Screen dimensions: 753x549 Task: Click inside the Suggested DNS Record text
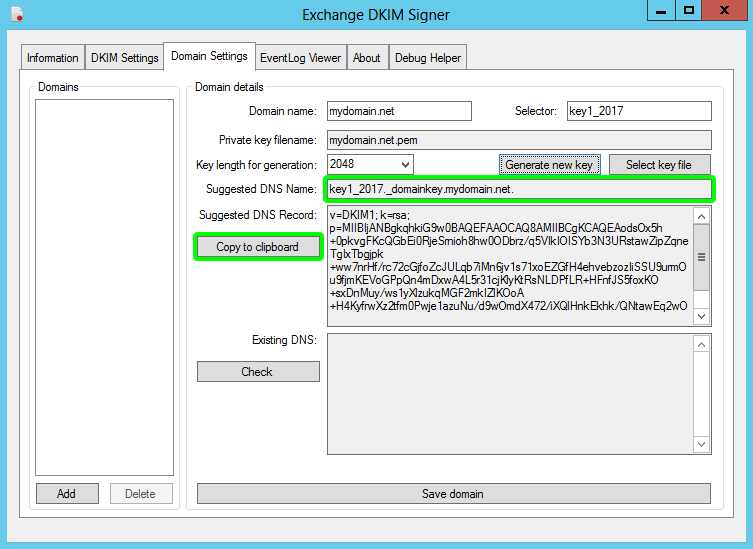click(x=510, y=267)
